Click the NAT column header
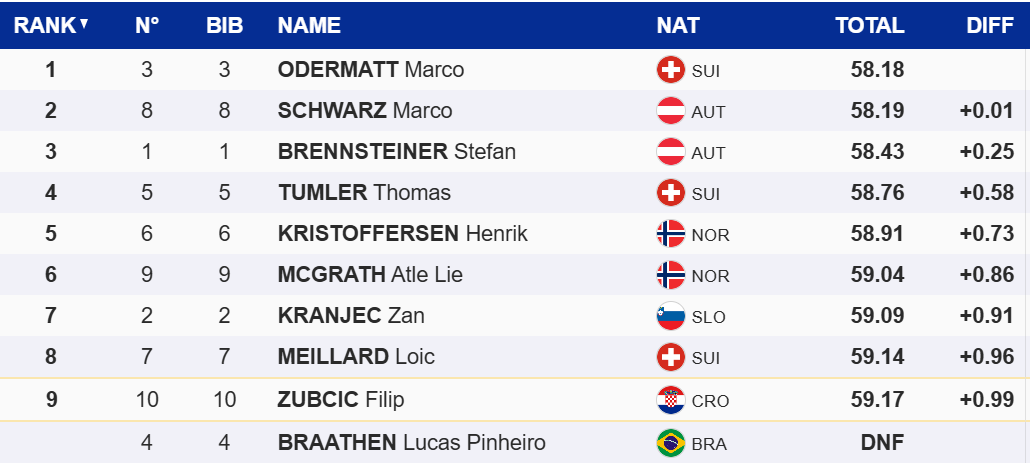 tap(678, 26)
